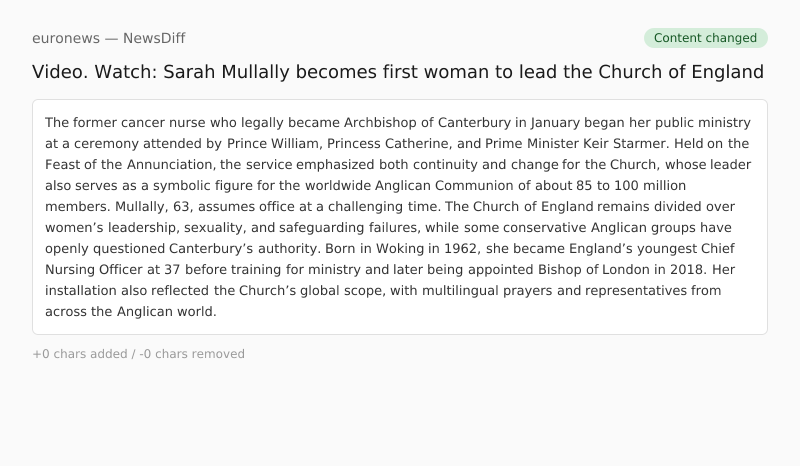Click the chars added and removed summary
The image size is (800, 466).
[x=138, y=354]
